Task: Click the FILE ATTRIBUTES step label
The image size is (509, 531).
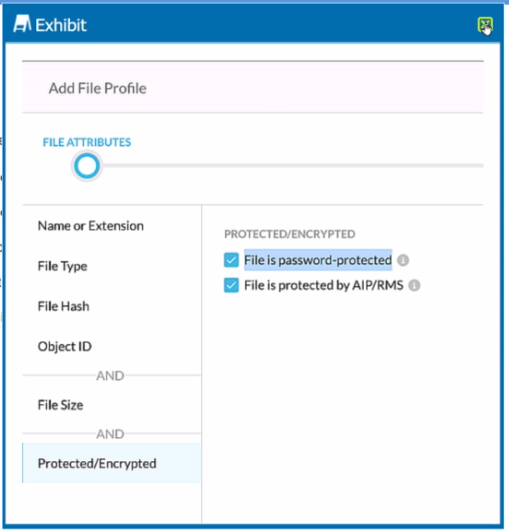Action: [87, 142]
